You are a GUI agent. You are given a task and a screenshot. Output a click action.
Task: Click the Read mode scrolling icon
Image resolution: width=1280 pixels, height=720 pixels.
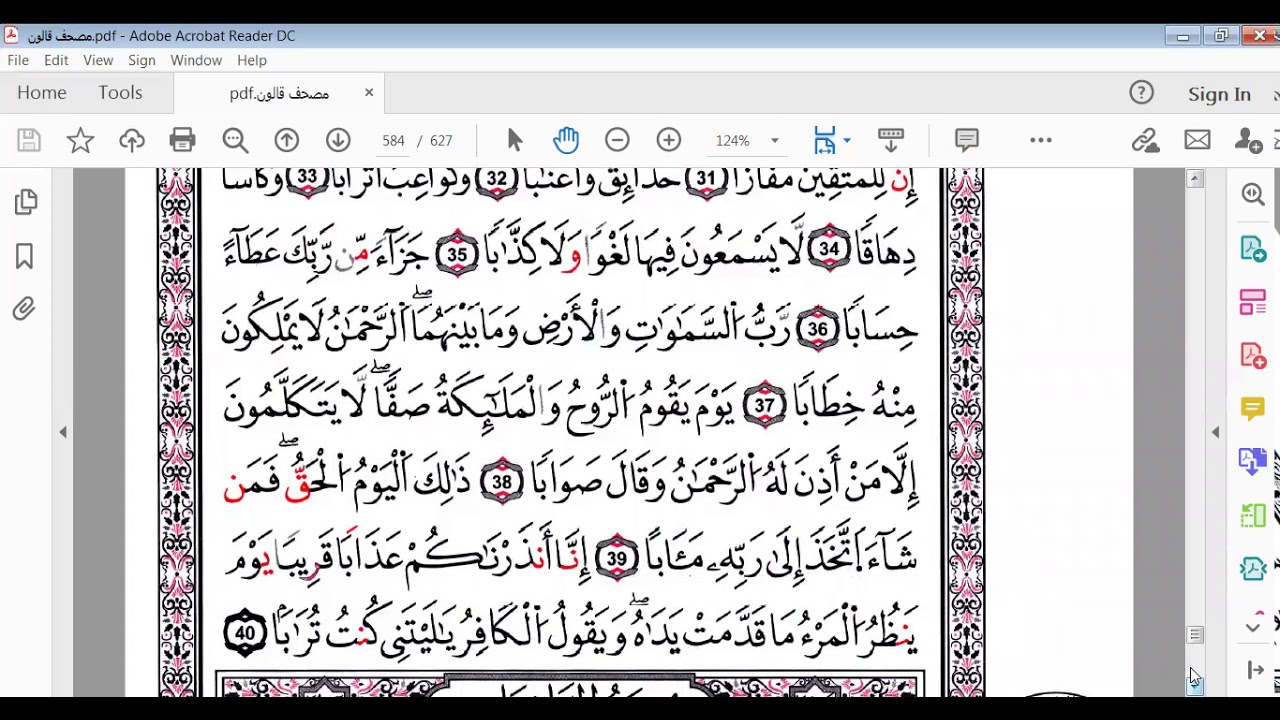(x=890, y=141)
